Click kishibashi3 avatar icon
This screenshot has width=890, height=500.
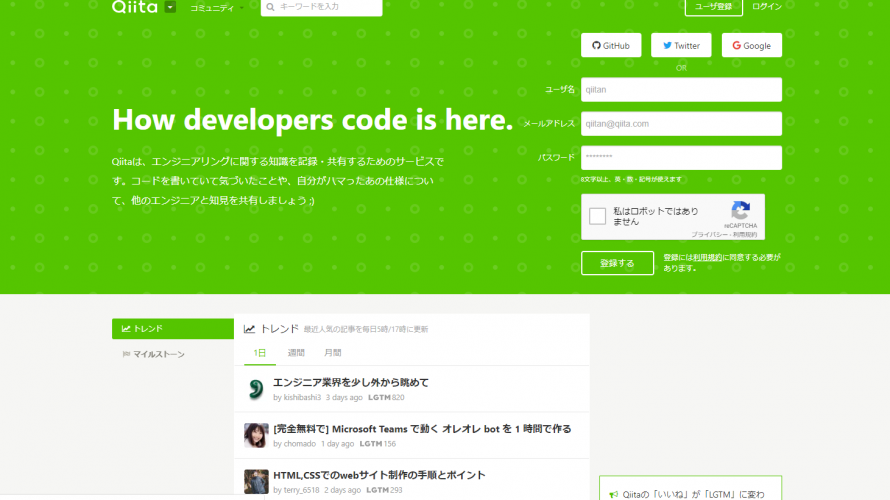[x=256, y=389]
